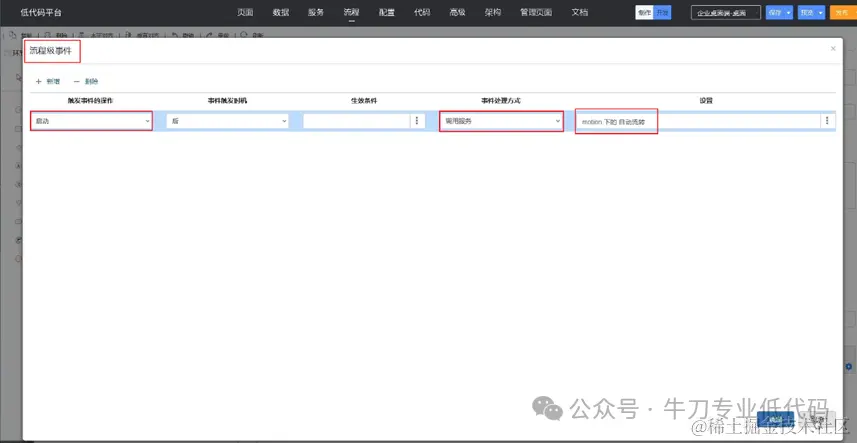Open the 架构 menu in top navigation
857x443 pixels.
(493, 12)
